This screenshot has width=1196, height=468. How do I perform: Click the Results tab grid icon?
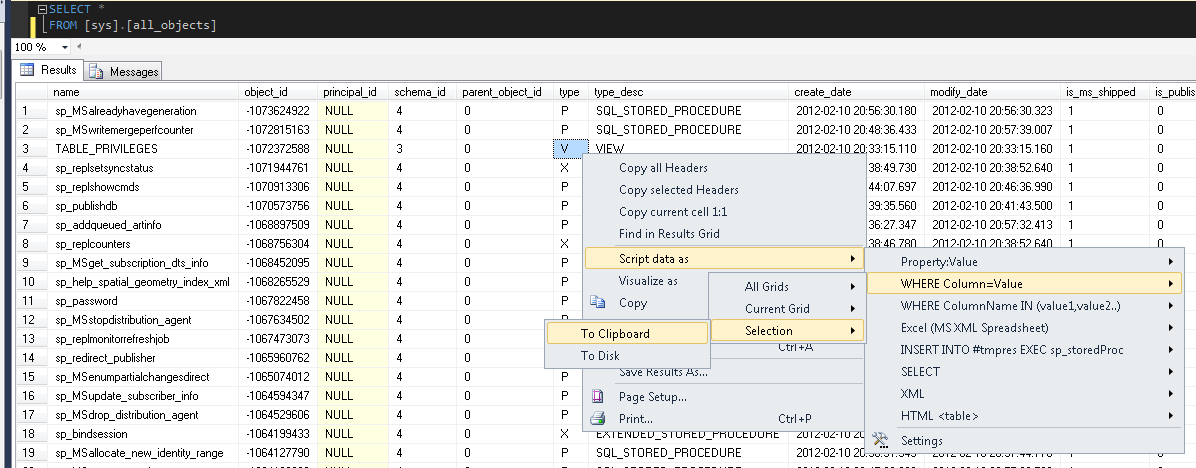pos(27,70)
